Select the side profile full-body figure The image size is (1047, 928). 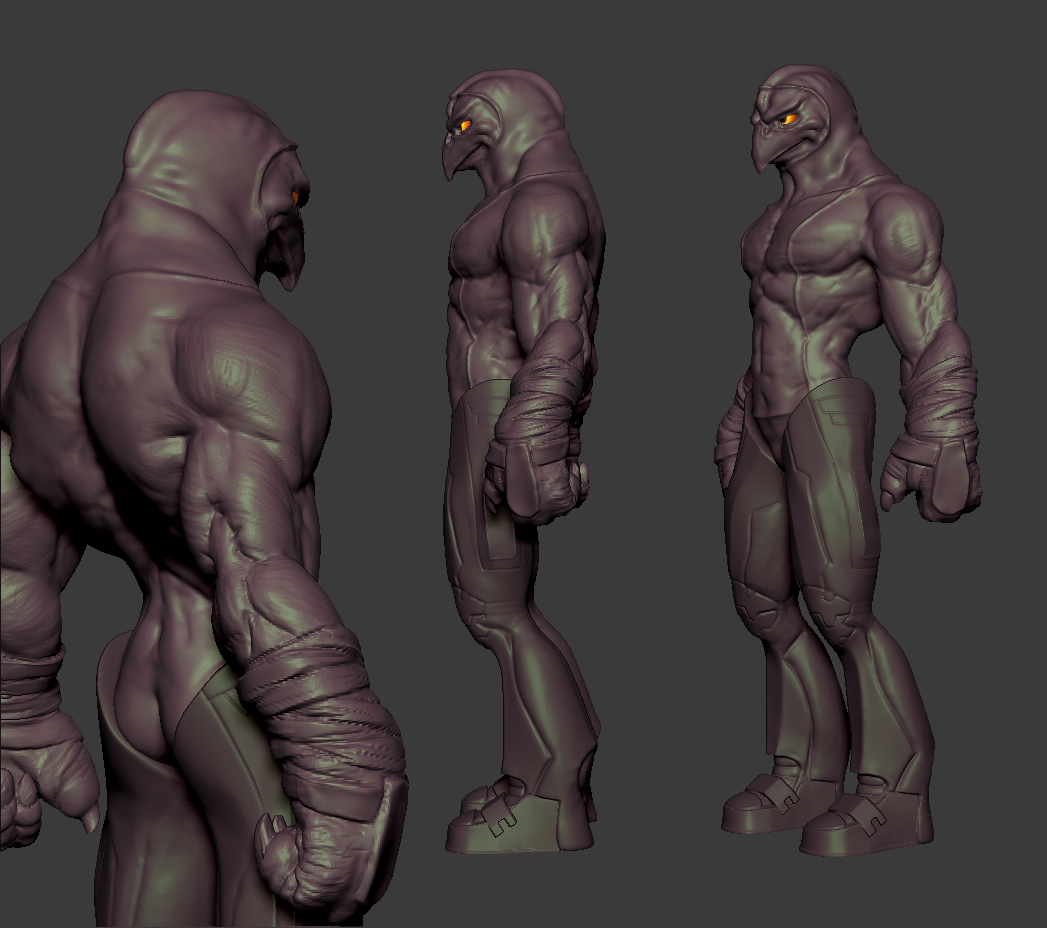point(524,461)
